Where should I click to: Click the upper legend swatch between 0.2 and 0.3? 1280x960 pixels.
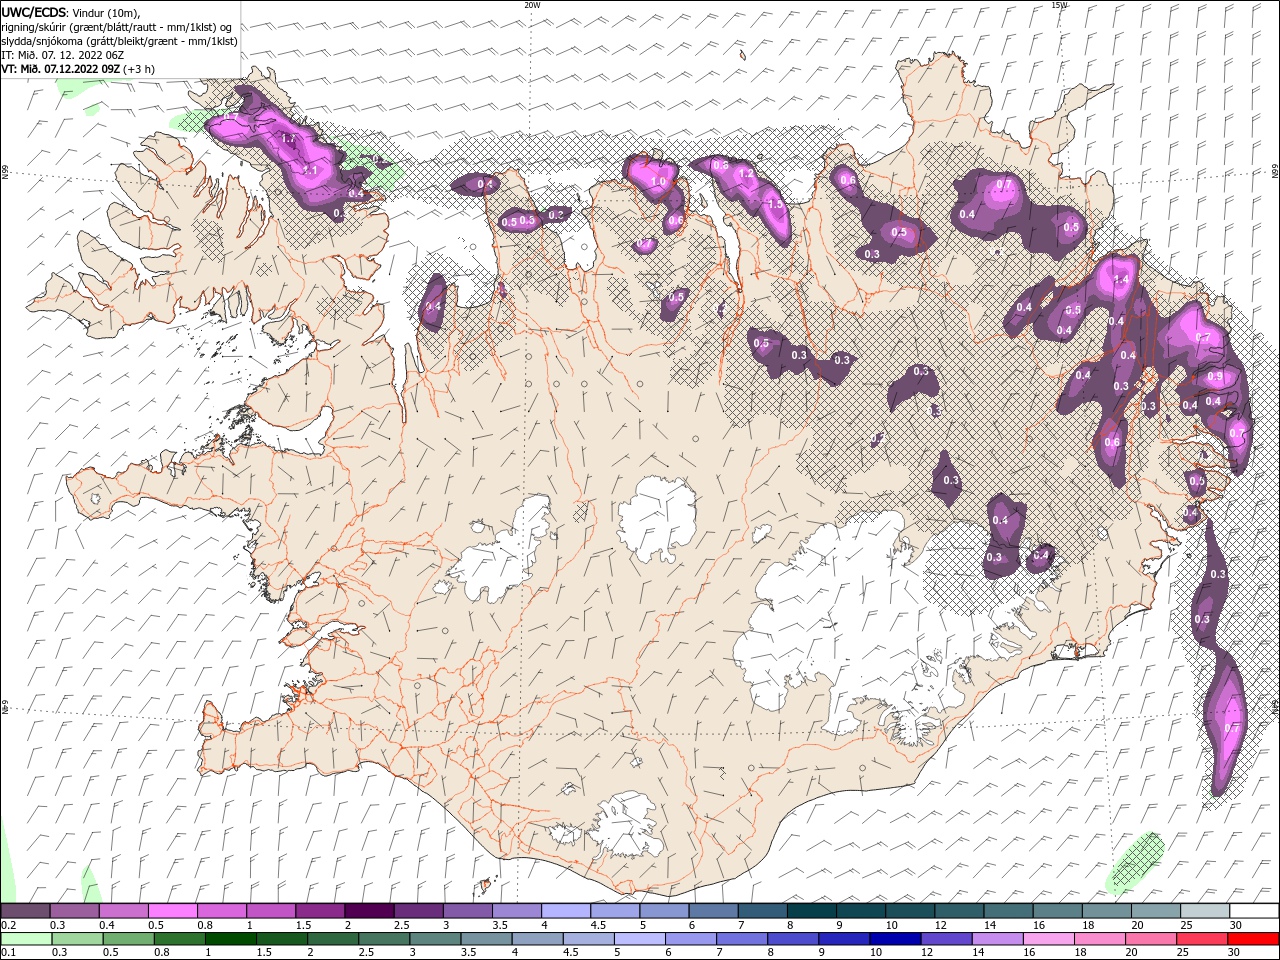pos(25,911)
